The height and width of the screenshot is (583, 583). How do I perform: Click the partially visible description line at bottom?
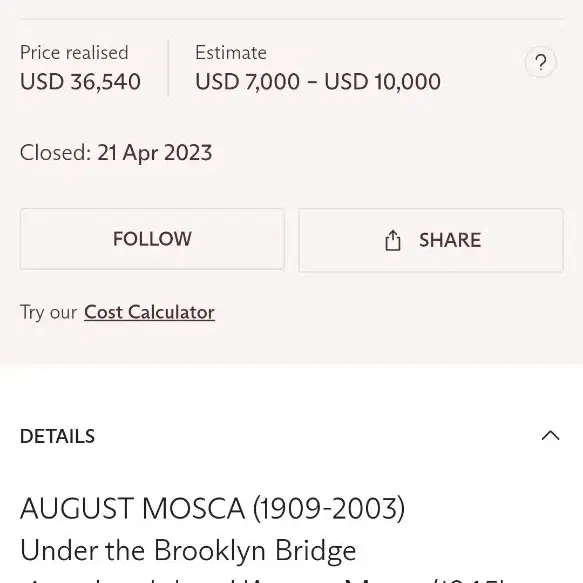click(x=262, y=579)
